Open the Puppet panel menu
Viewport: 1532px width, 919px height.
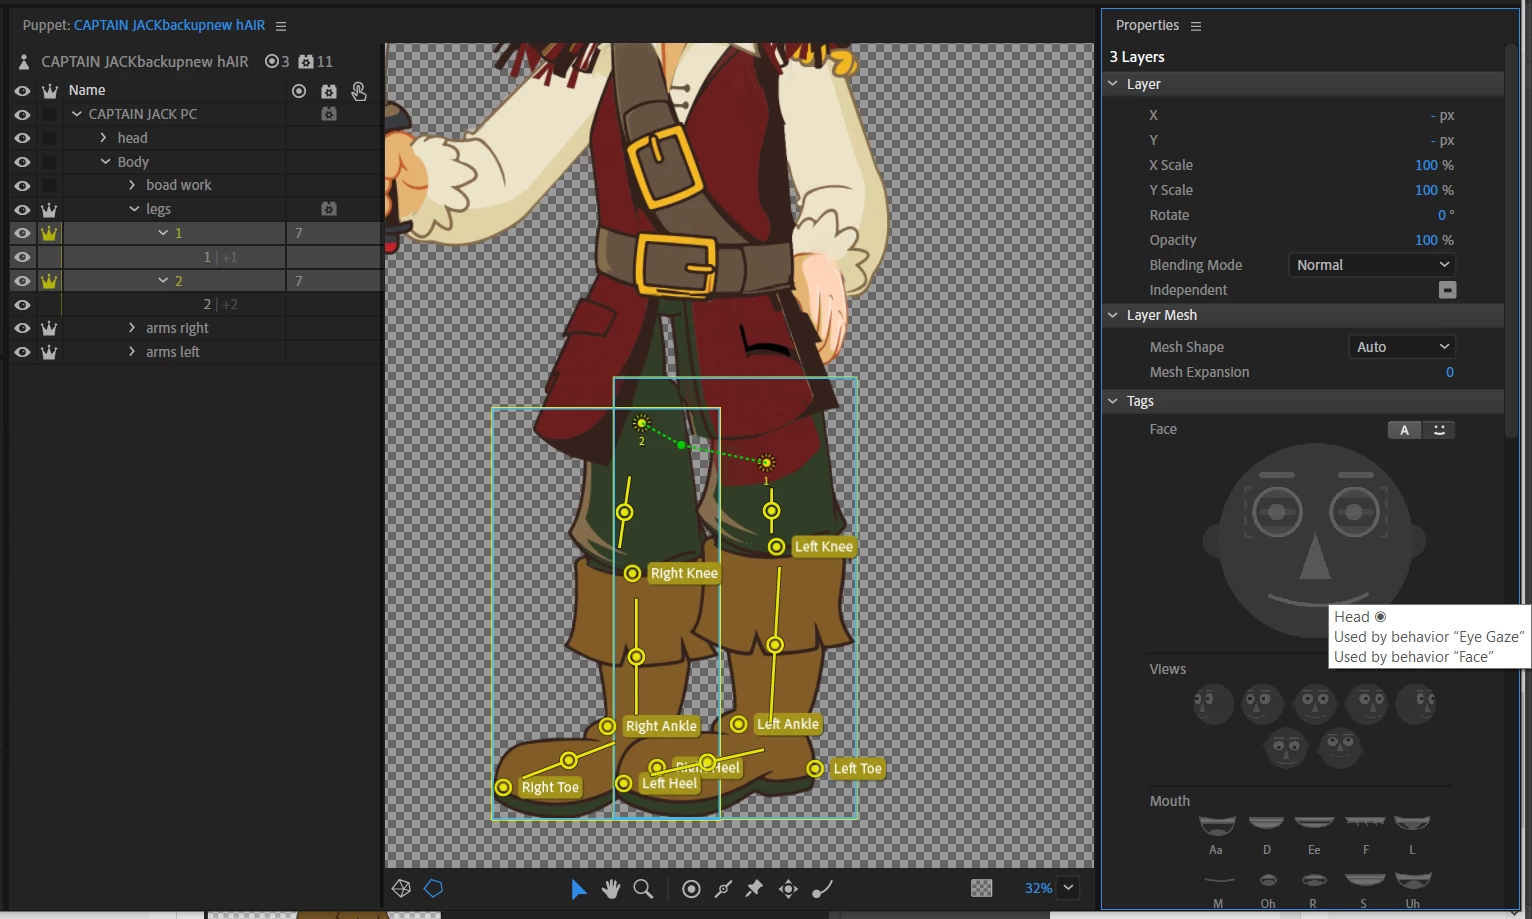pyautogui.click(x=281, y=26)
